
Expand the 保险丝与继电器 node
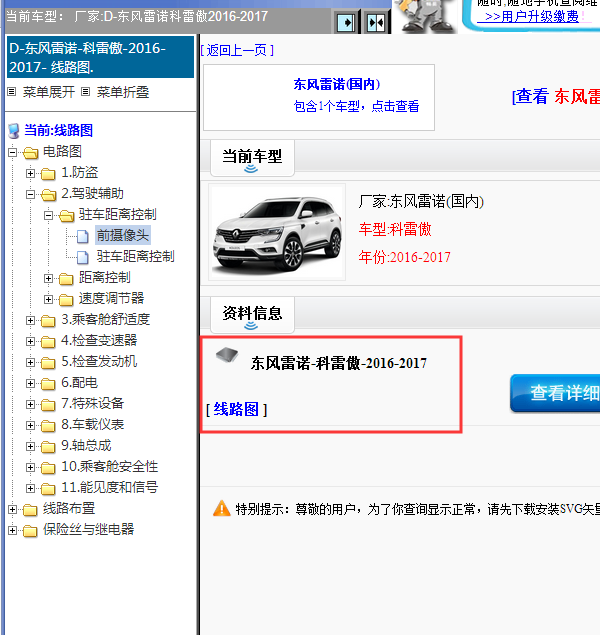coord(13,531)
